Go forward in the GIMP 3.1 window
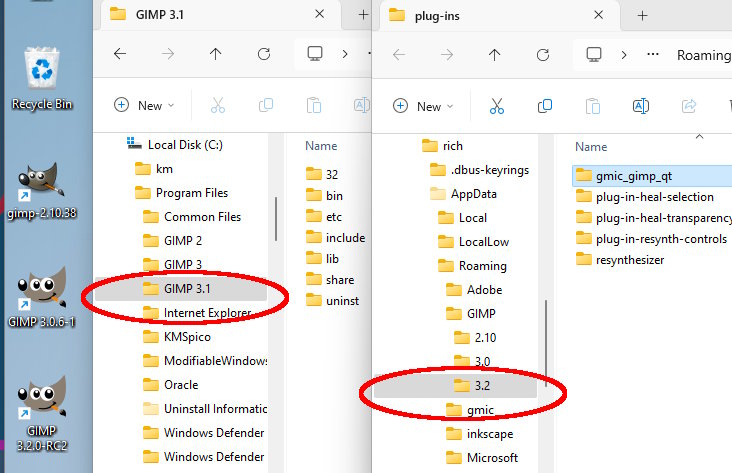The image size is (732, 473). coord(168,54)
